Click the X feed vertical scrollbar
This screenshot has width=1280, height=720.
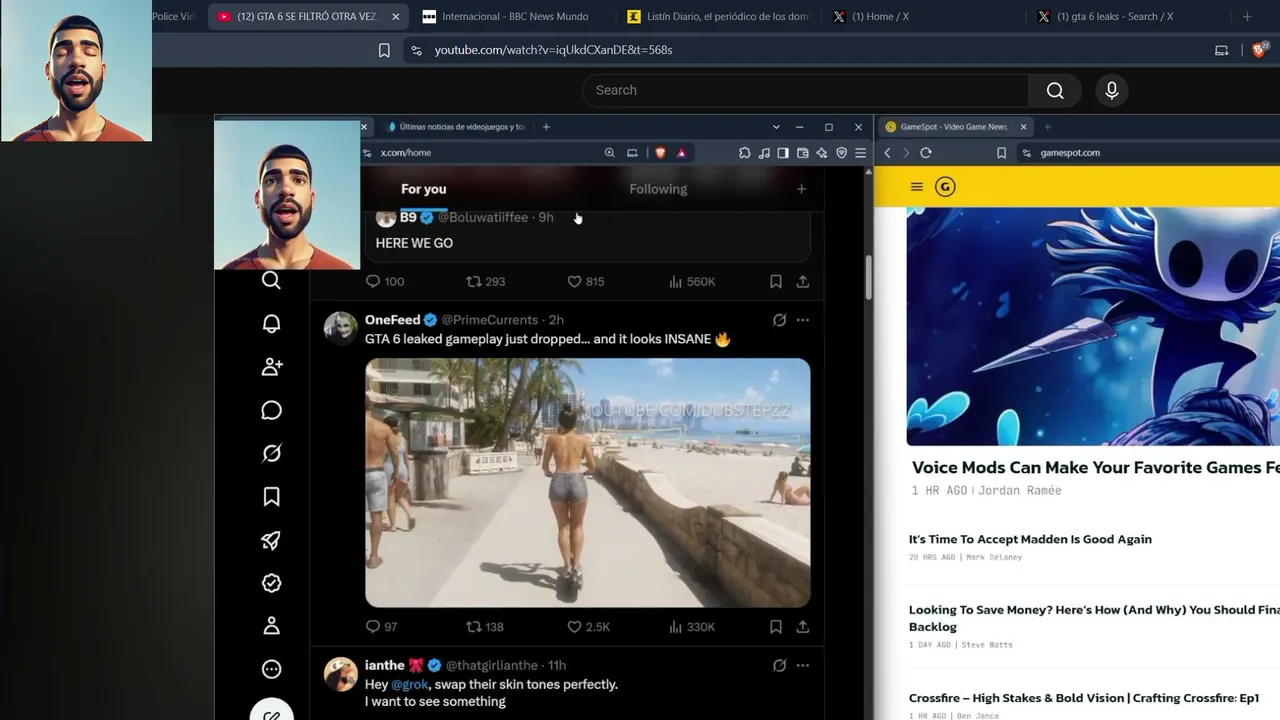[868, 278]
